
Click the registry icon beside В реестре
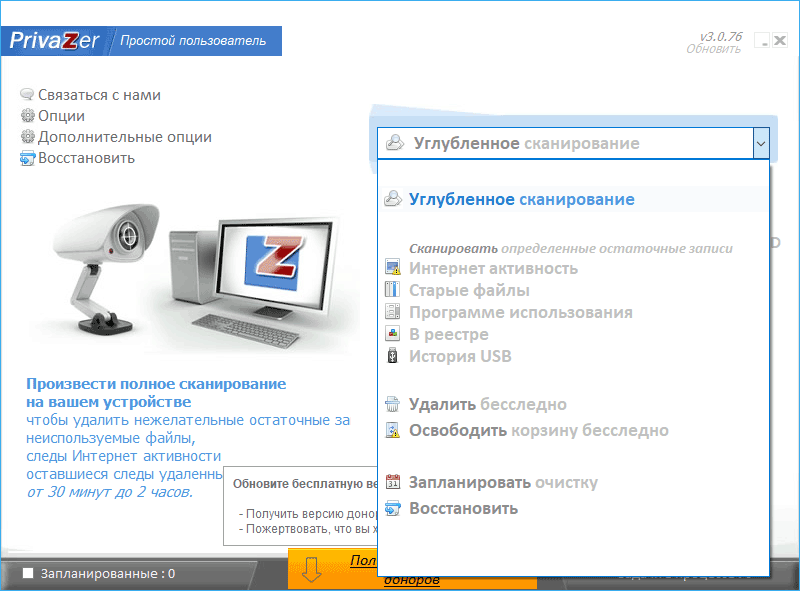coord(392,334)
